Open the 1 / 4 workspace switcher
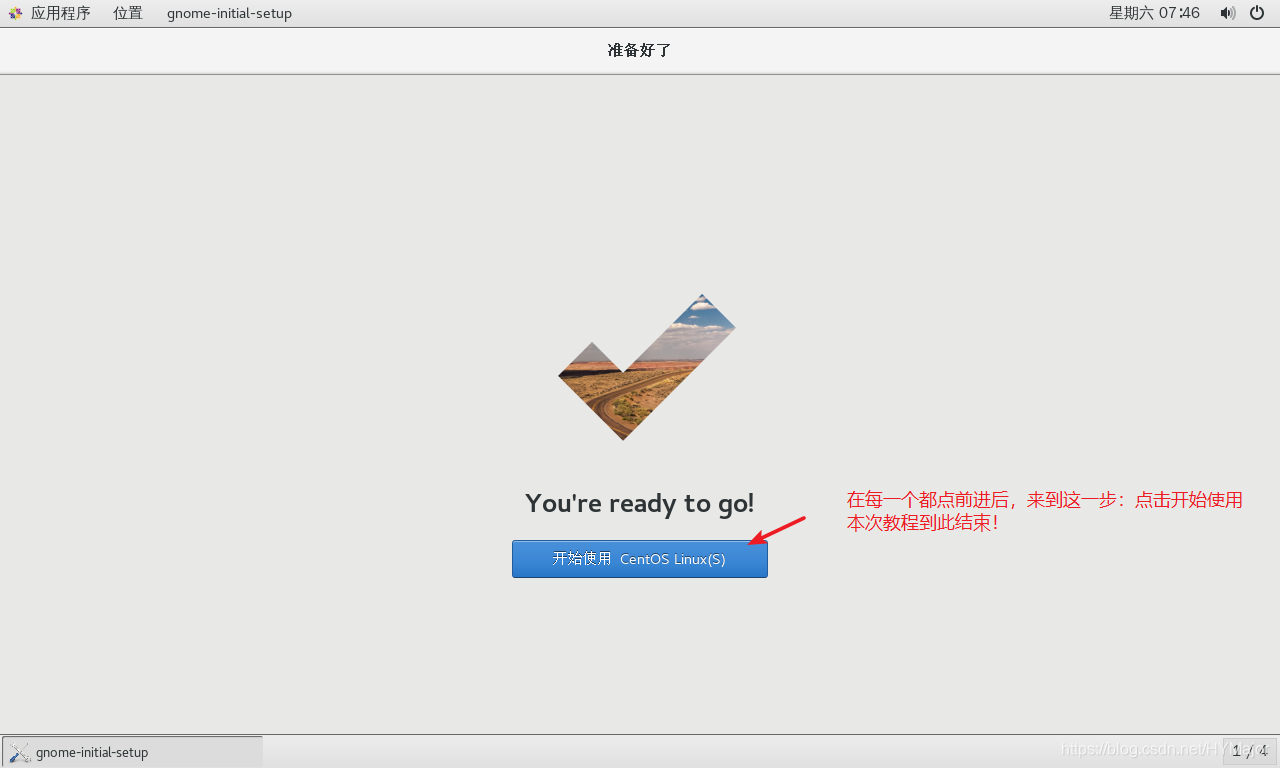Viewport: 1280px width, 768px height. 1250,751
